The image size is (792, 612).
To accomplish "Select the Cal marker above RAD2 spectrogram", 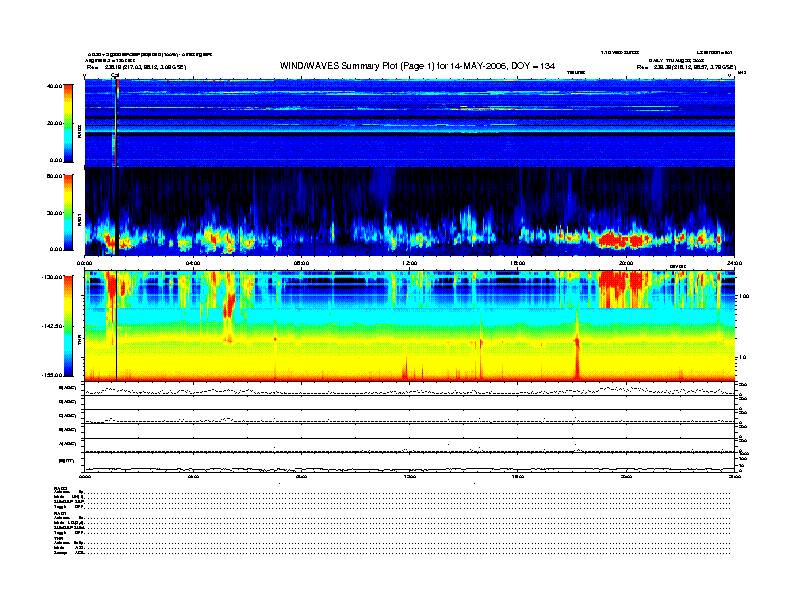I will (115, 75).
